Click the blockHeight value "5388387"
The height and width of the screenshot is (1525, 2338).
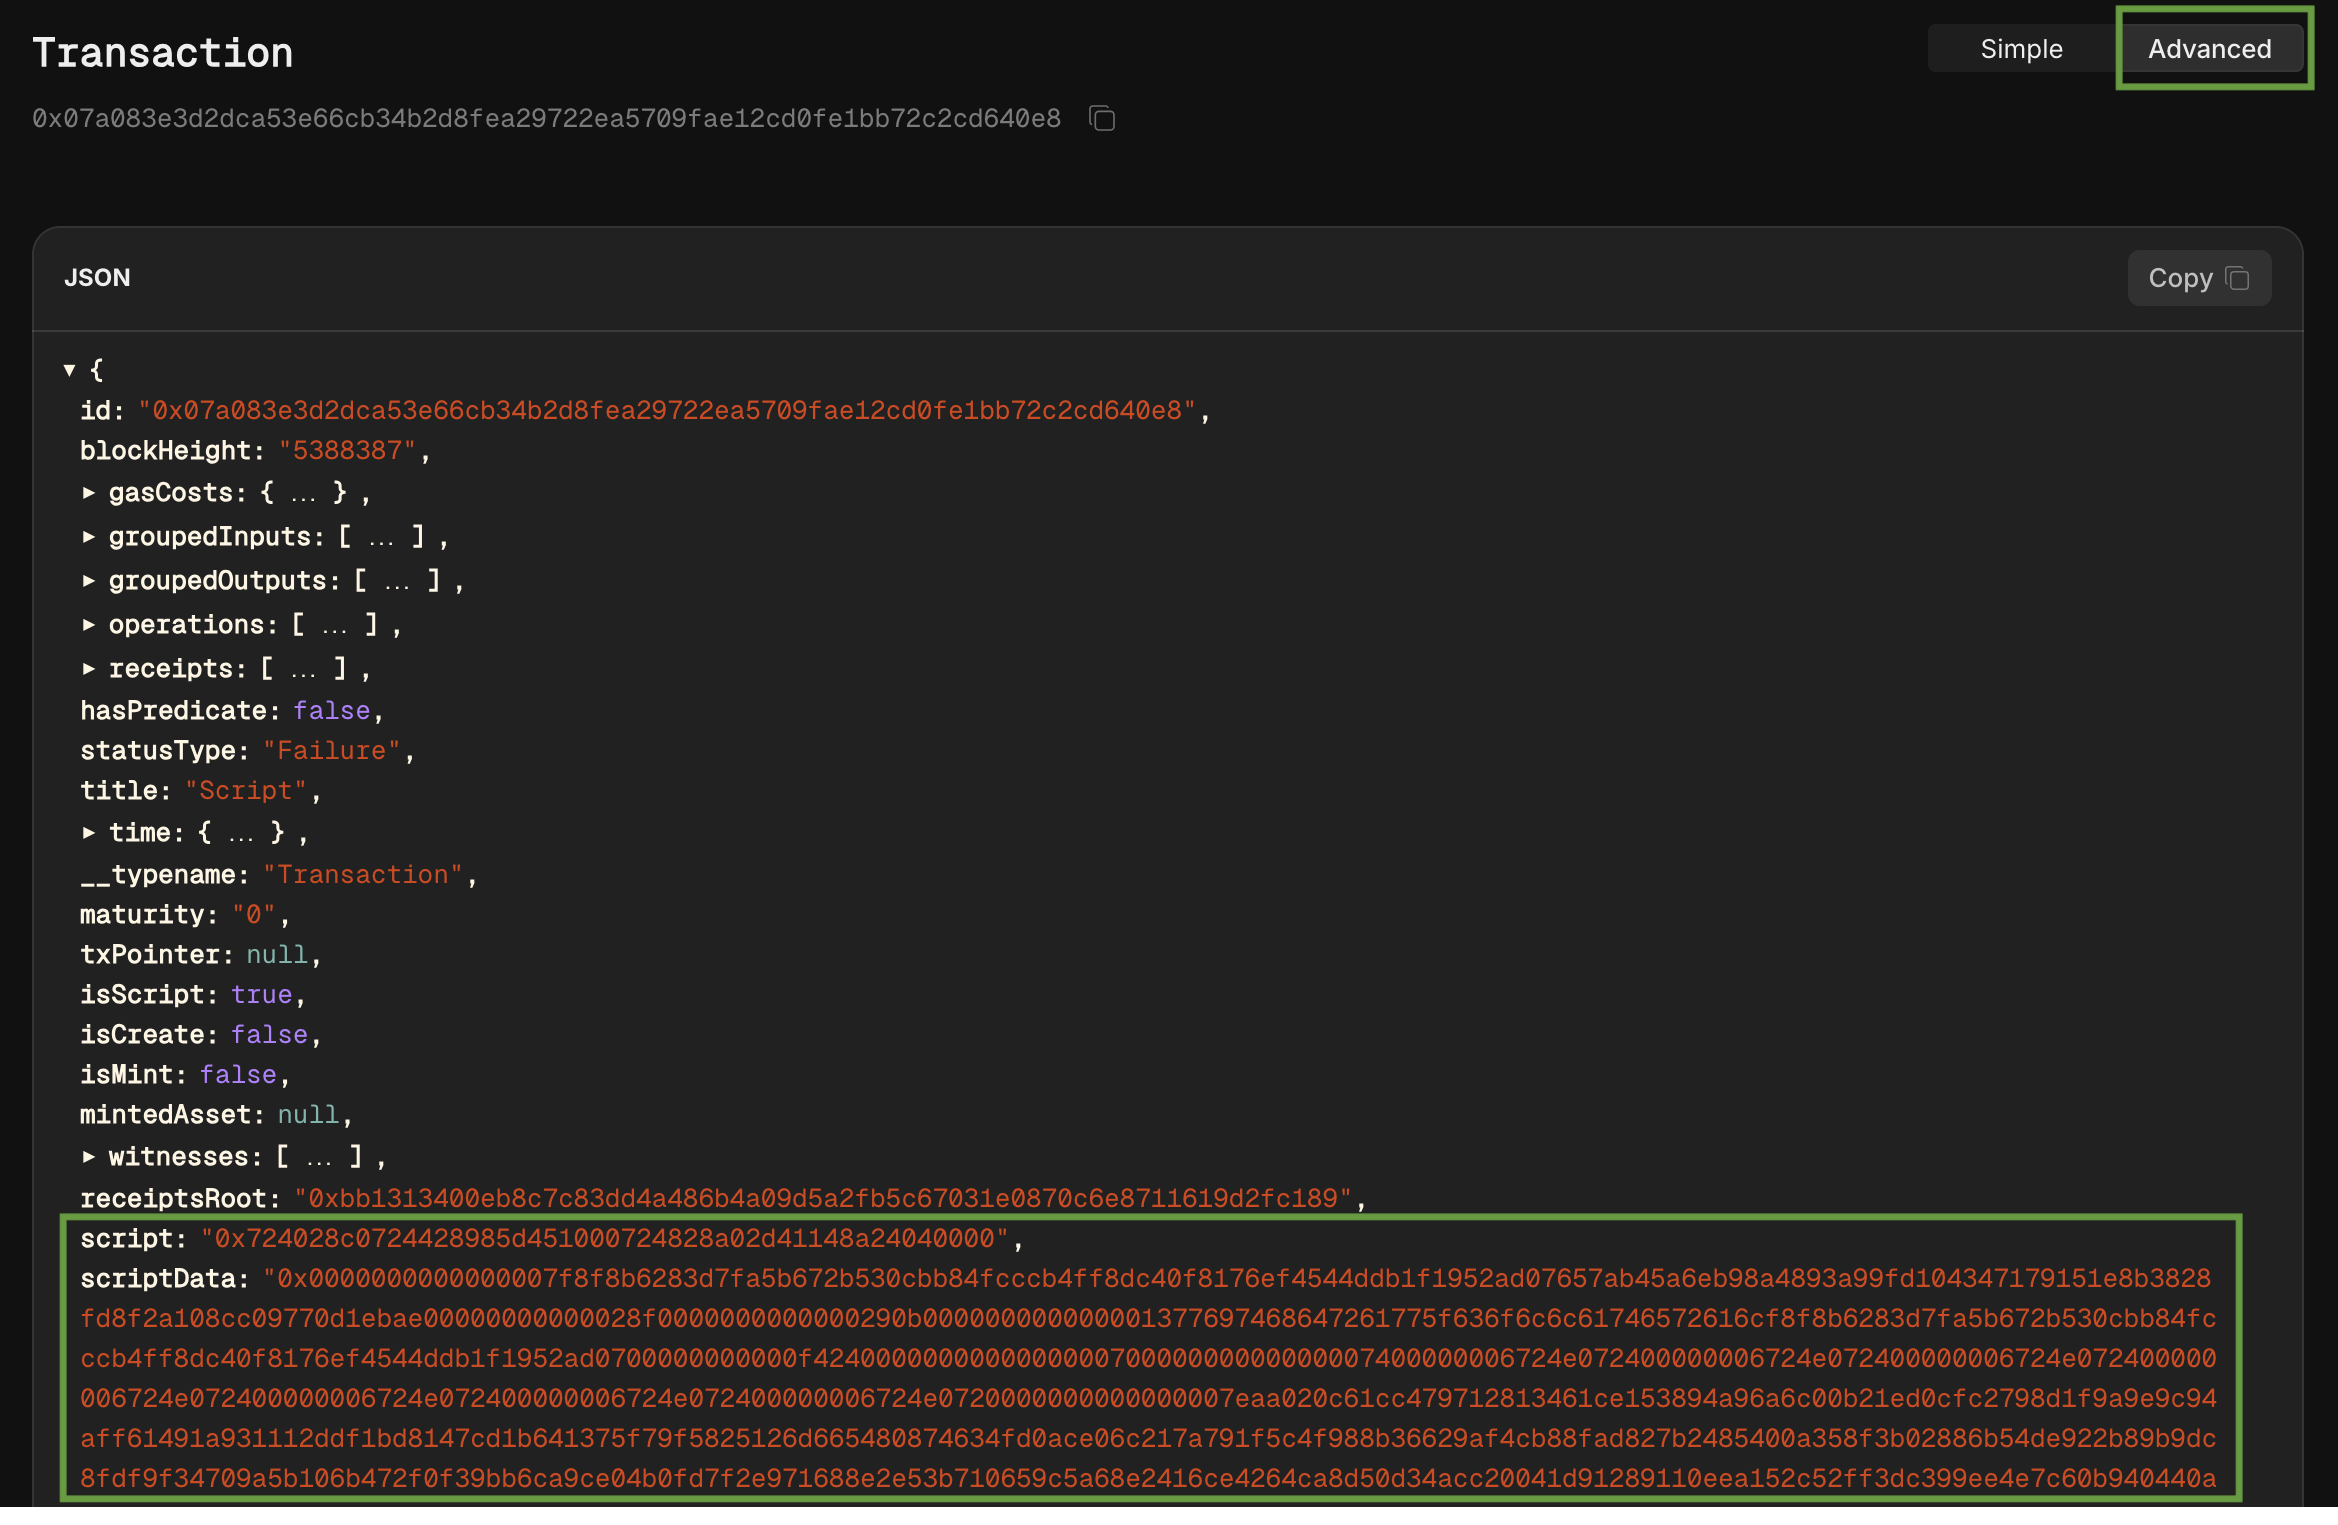point(347,451)
